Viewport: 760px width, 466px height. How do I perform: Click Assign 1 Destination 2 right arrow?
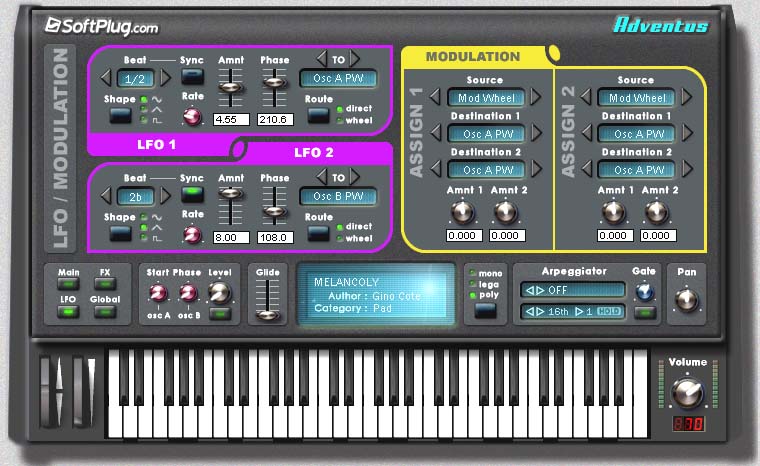pyautogui.click(x=537, y=168)
